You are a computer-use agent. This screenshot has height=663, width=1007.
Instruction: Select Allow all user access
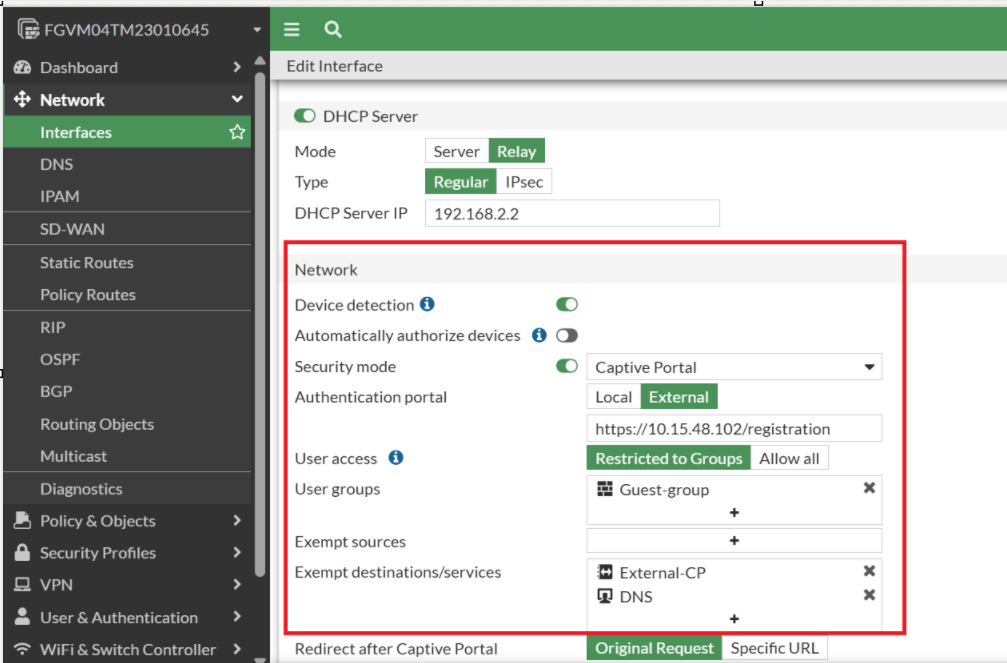click(x=789, y=458)
